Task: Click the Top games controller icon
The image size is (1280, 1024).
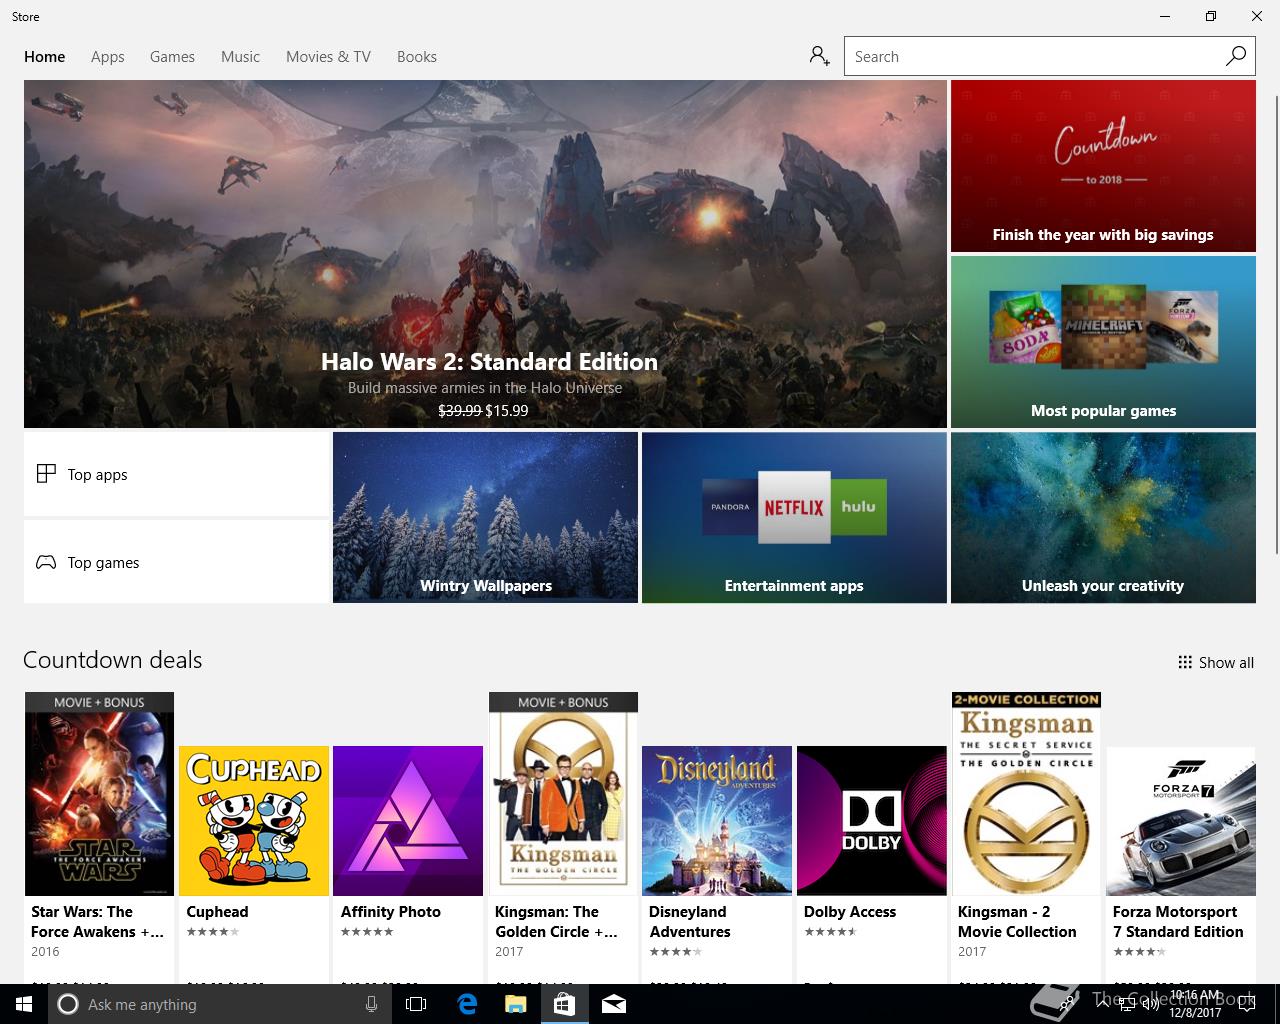Action: (x=46, y=562)
